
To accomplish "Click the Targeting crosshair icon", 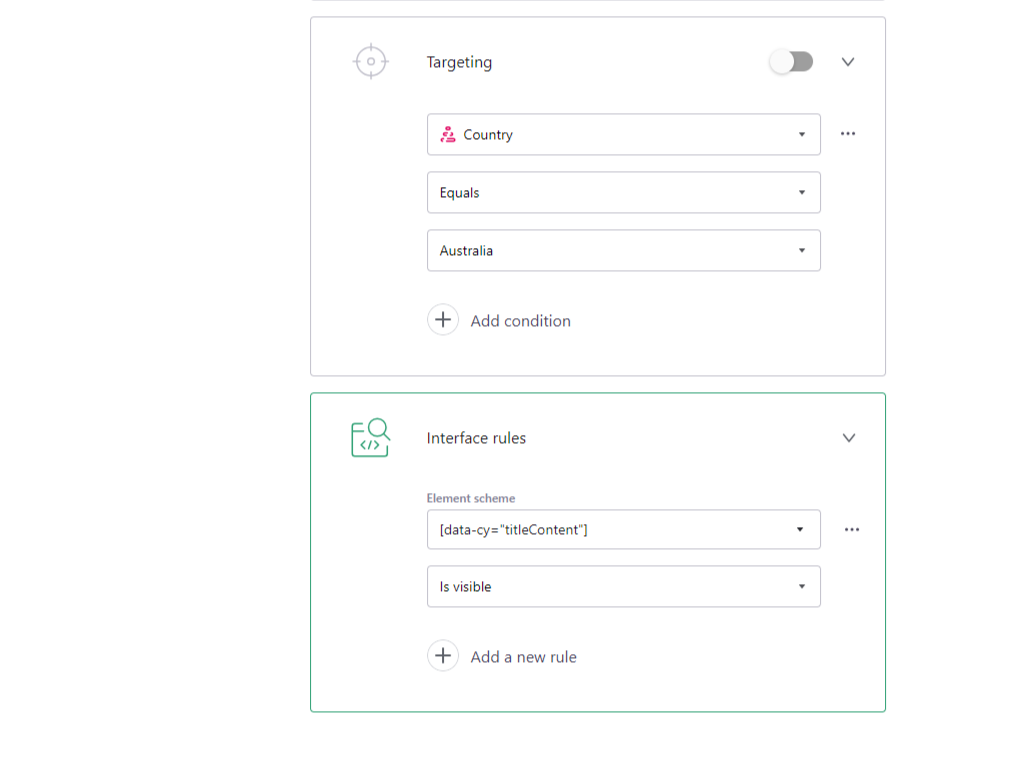I will [370, 61].
